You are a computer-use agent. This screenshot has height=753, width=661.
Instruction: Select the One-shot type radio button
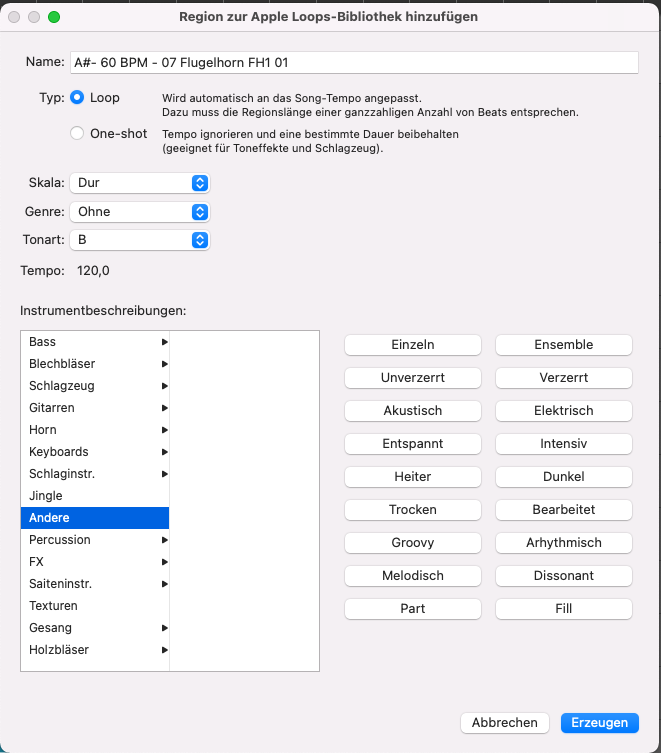click(x=77, y=133)
